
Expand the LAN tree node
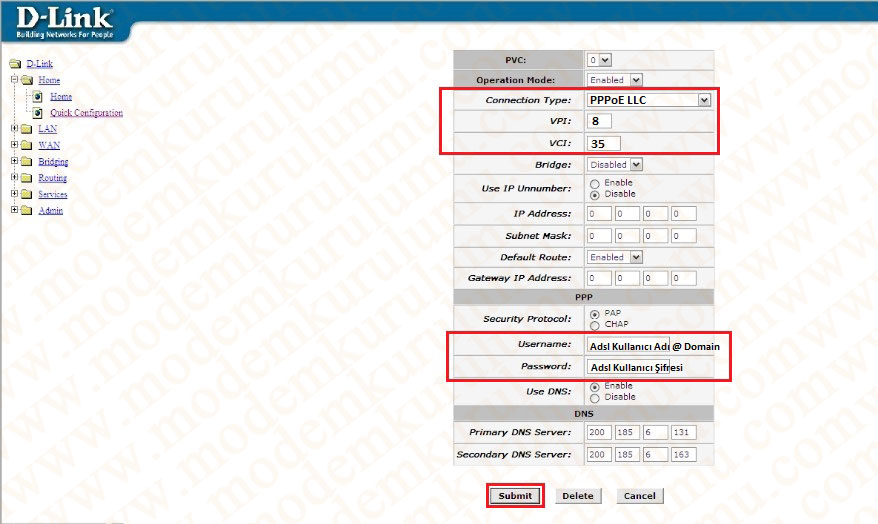(x=15, y=128)
